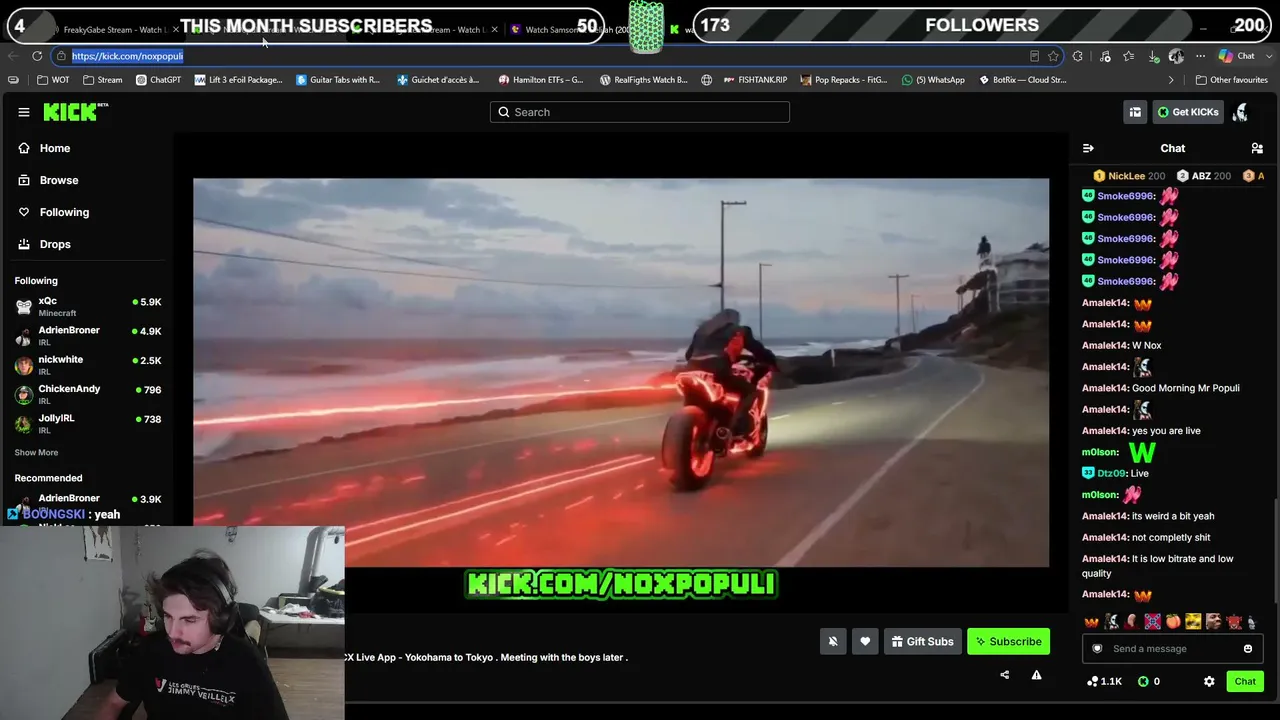
Task: Click the Get KICKs button
Action: [1188, 112]
